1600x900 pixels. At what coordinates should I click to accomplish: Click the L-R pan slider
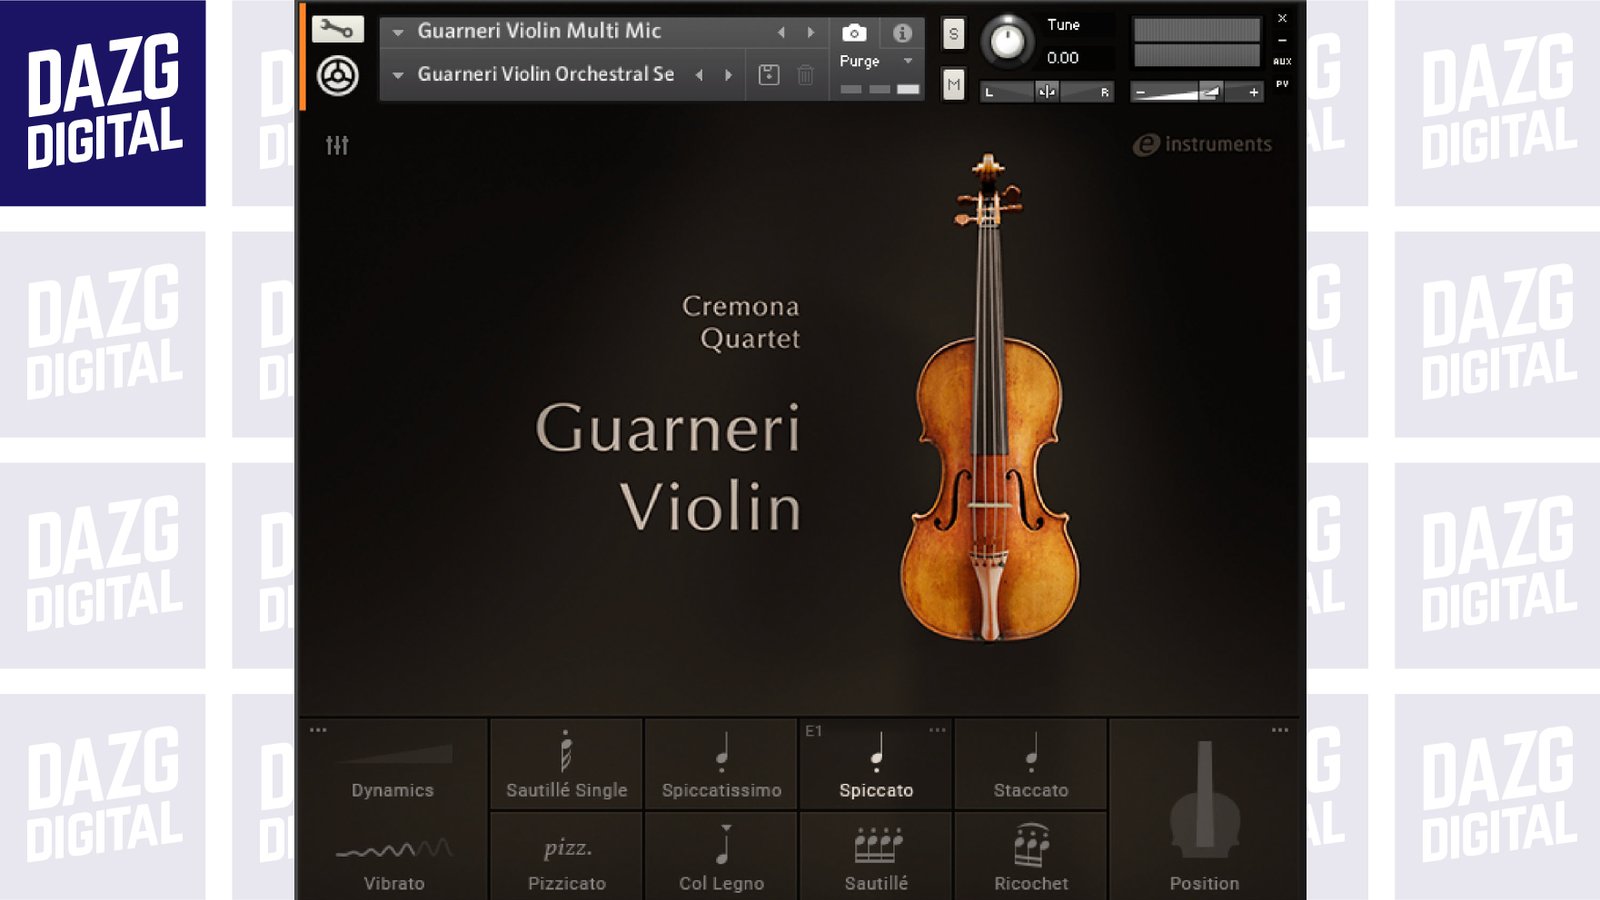tap(1046, 92)
